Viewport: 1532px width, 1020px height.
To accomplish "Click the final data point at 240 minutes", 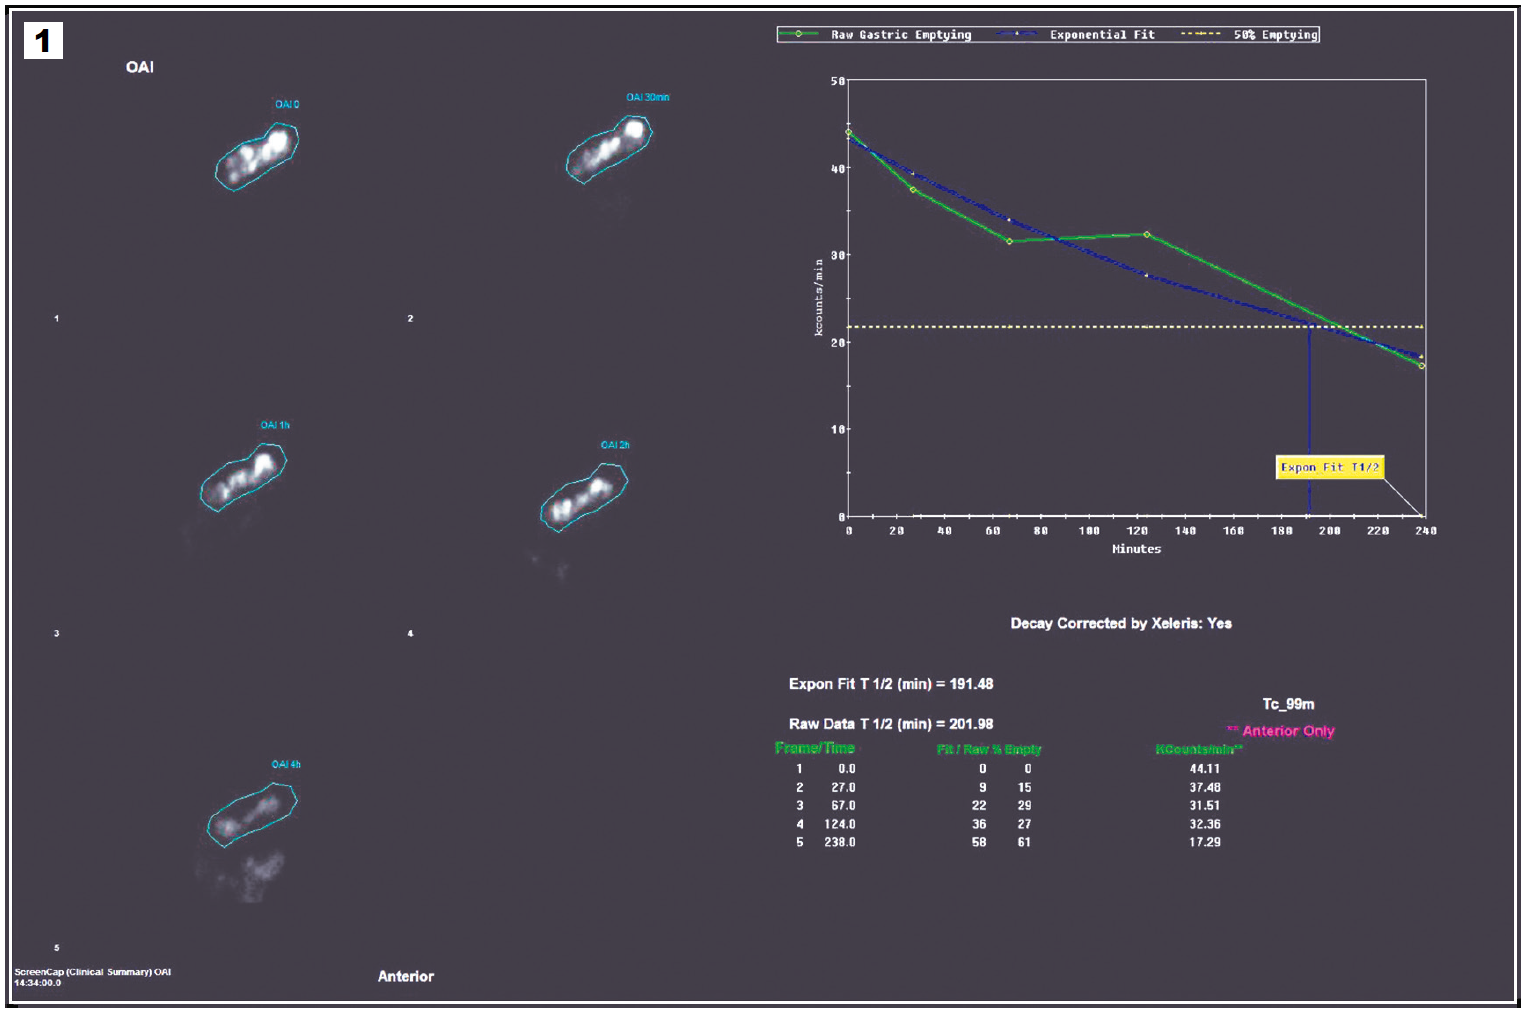I will tap(1421, 366).
